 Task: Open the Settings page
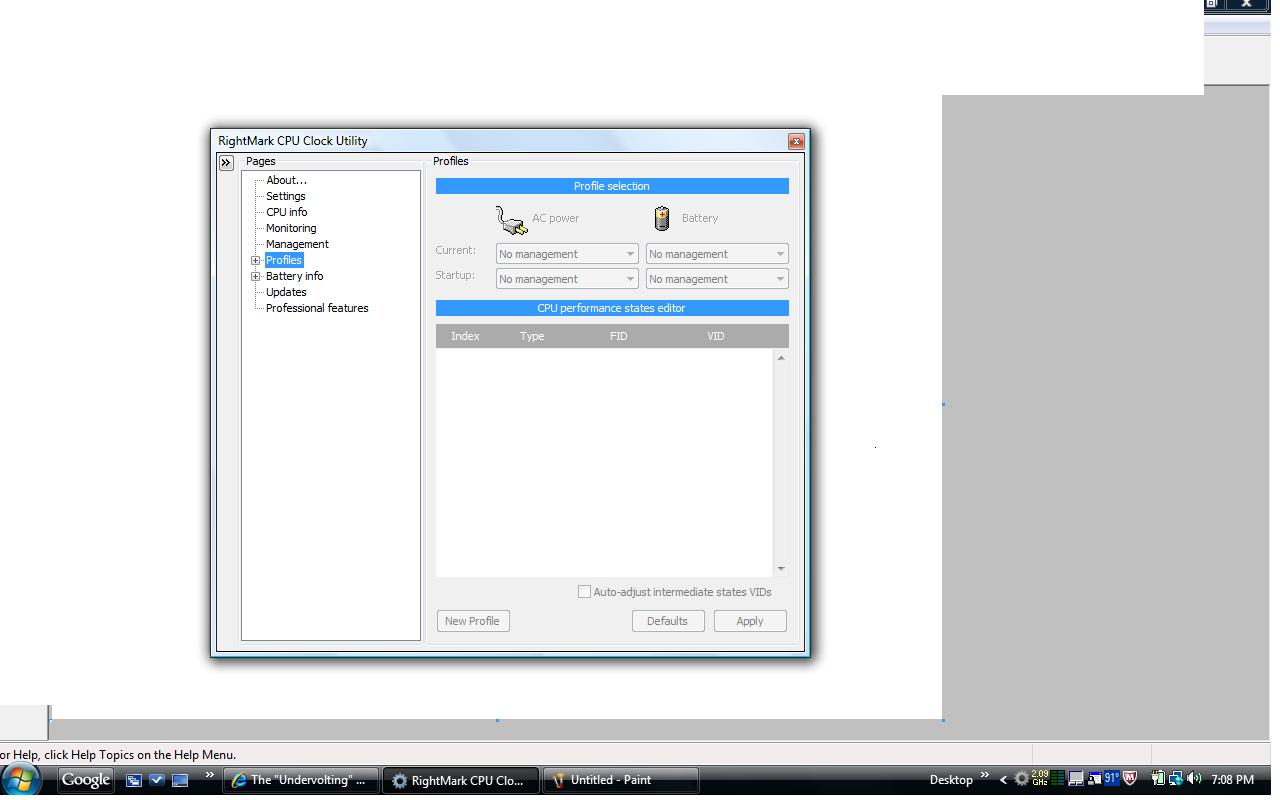point(286,196)
